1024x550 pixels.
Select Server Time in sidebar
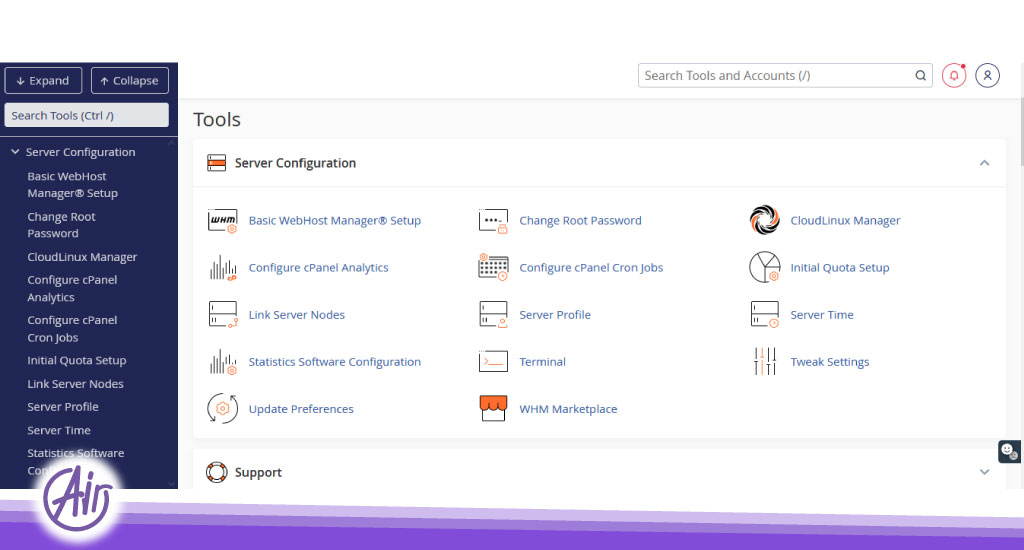pyautogui.click(x=59, y=430)
